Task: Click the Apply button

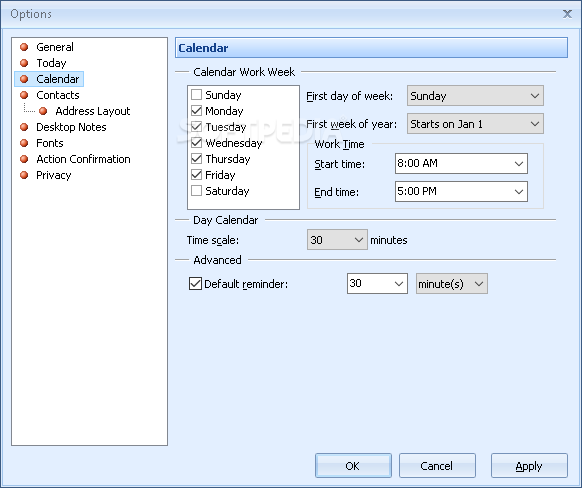Action: click(529, 465)
